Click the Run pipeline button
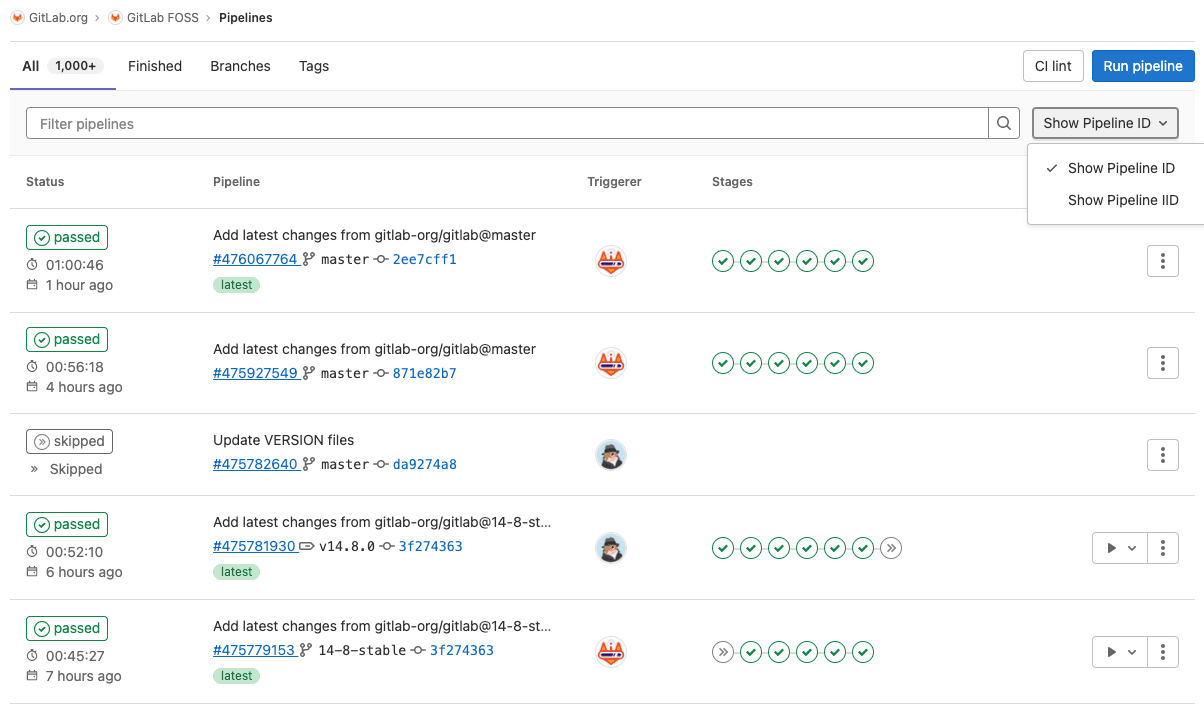The image size is (1204, 714). pyautogui.click(x=1143, y=66)
